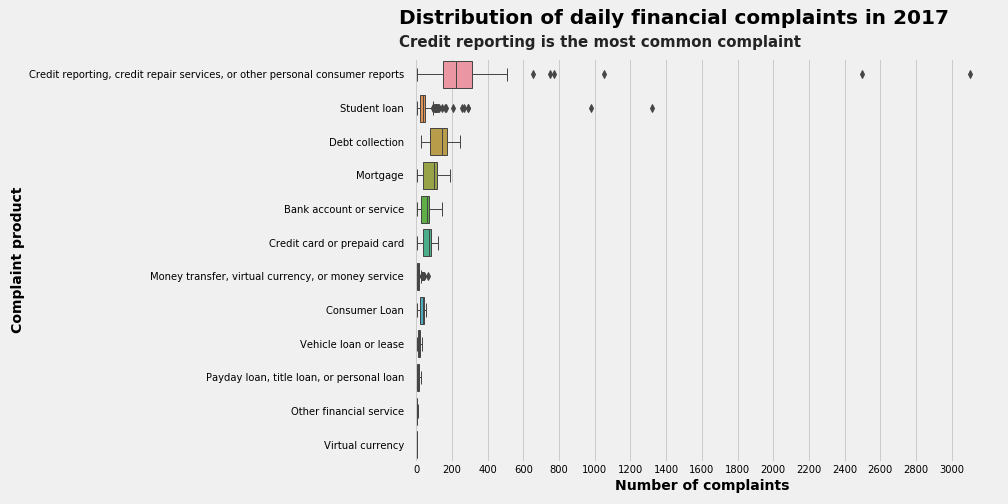Click the 'Consumer Loan' category label
This screenshot has width=1008, height=504.
364,310
